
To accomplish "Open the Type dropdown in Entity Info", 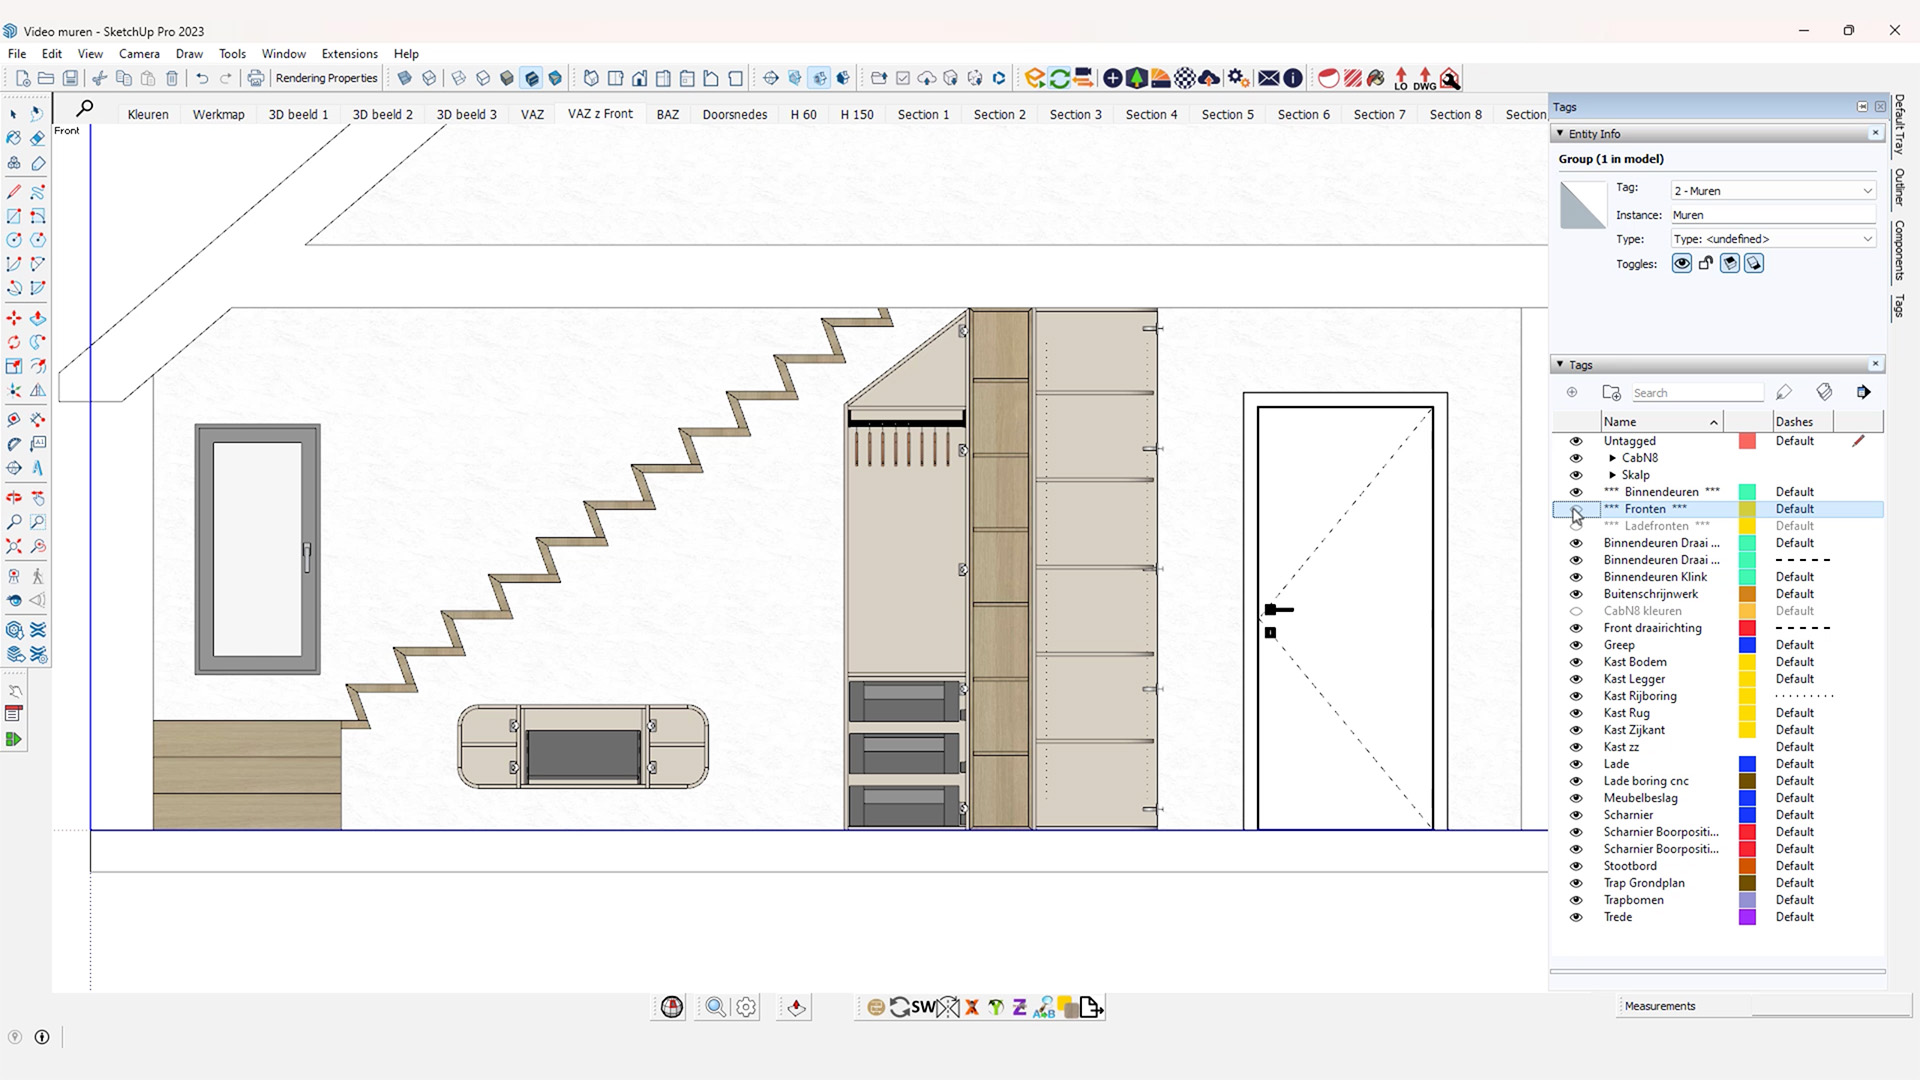I will pyautogui.click(x=1866, y=238).
